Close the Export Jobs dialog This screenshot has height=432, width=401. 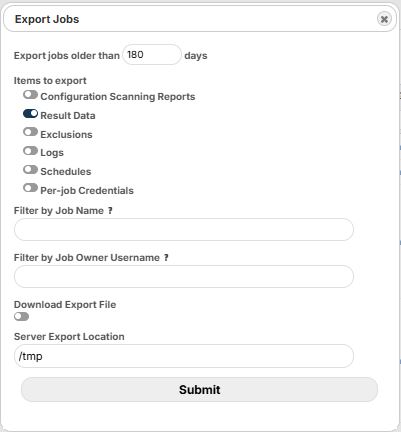[x=384, y=19]
